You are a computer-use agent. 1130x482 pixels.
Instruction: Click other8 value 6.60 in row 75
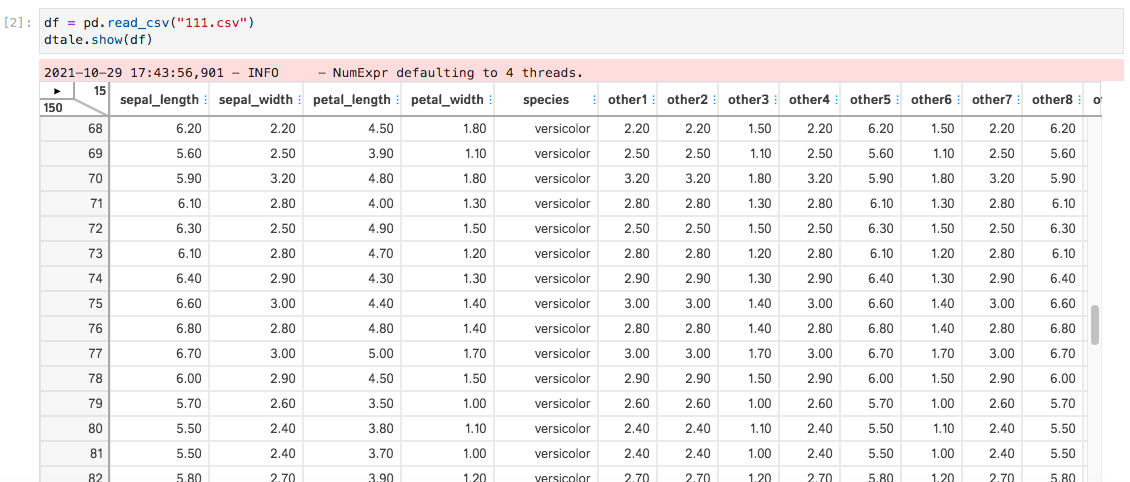pos(1064,304)
